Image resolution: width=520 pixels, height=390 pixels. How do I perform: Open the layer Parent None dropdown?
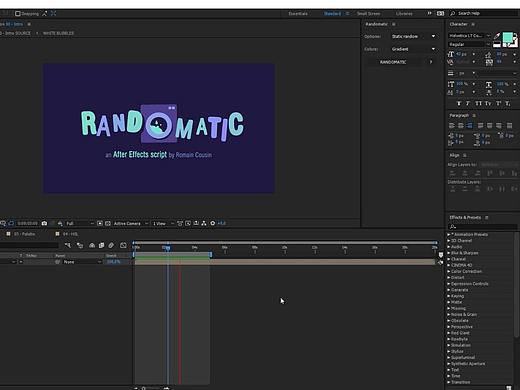[x=82, y=262]
